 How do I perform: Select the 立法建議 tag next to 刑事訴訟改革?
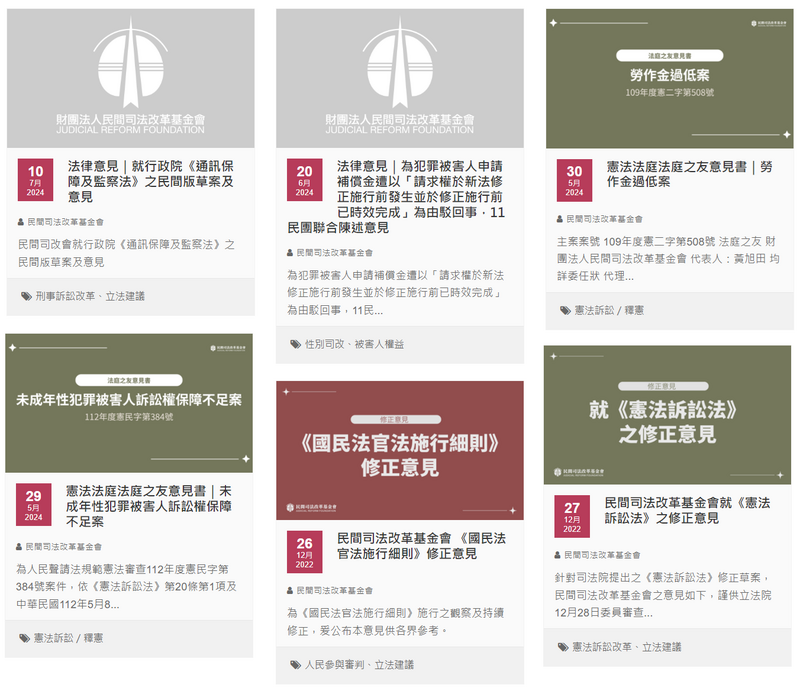click(125, 296)
